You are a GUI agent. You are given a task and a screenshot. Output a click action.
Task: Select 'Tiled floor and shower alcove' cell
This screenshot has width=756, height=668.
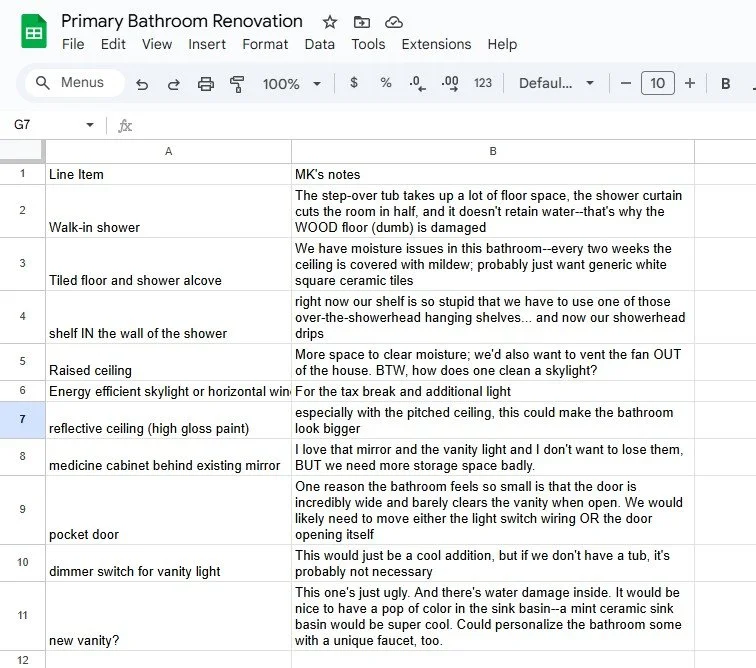click(x=168, y=264)
